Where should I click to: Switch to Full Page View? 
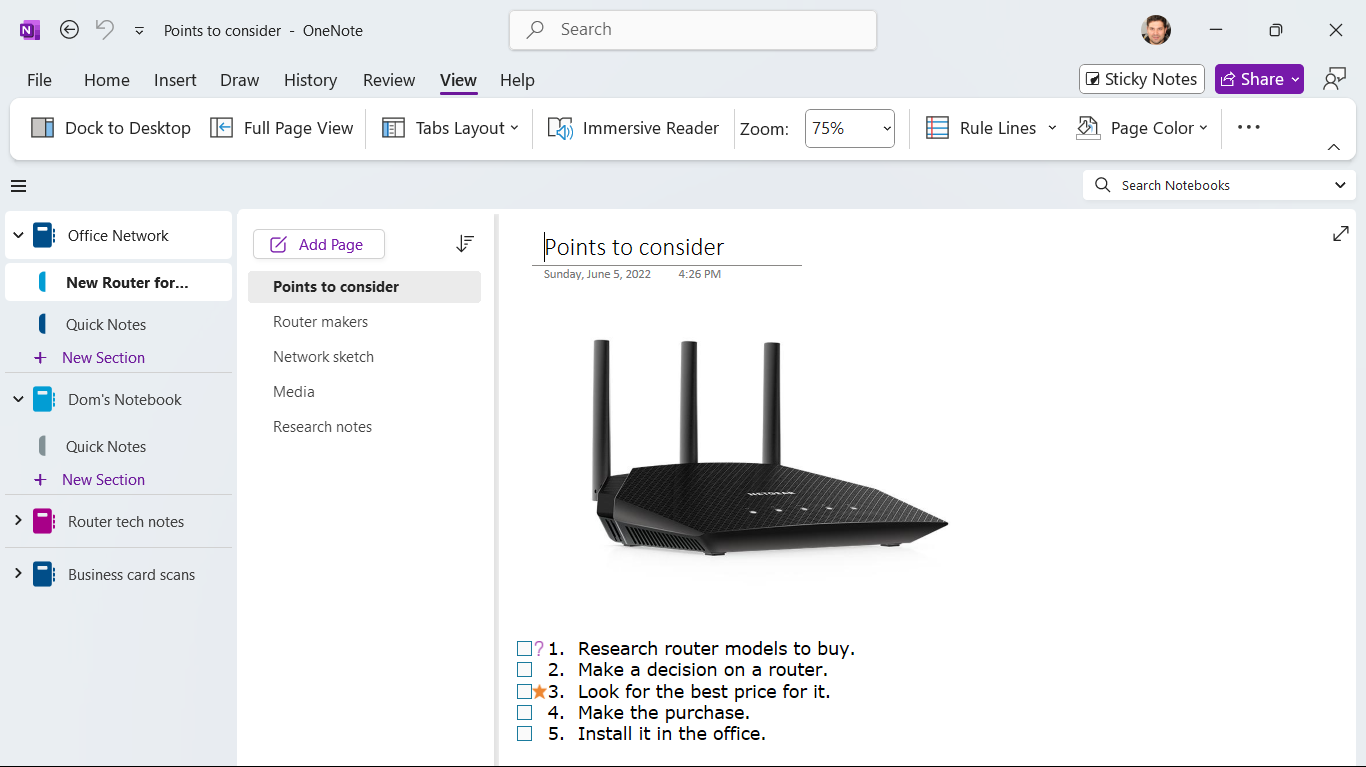pos(281,128)
